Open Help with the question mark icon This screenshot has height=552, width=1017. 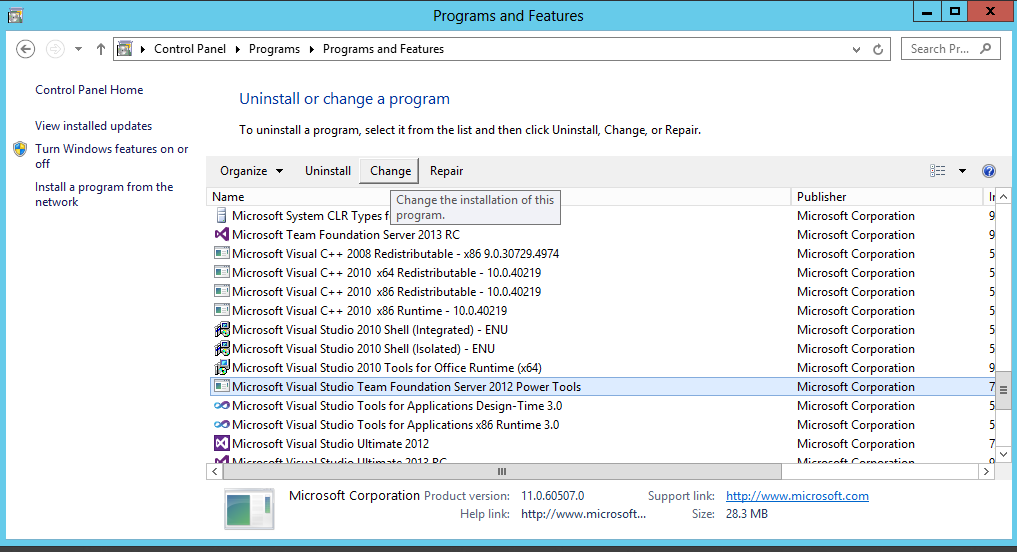tap(988, 171)
